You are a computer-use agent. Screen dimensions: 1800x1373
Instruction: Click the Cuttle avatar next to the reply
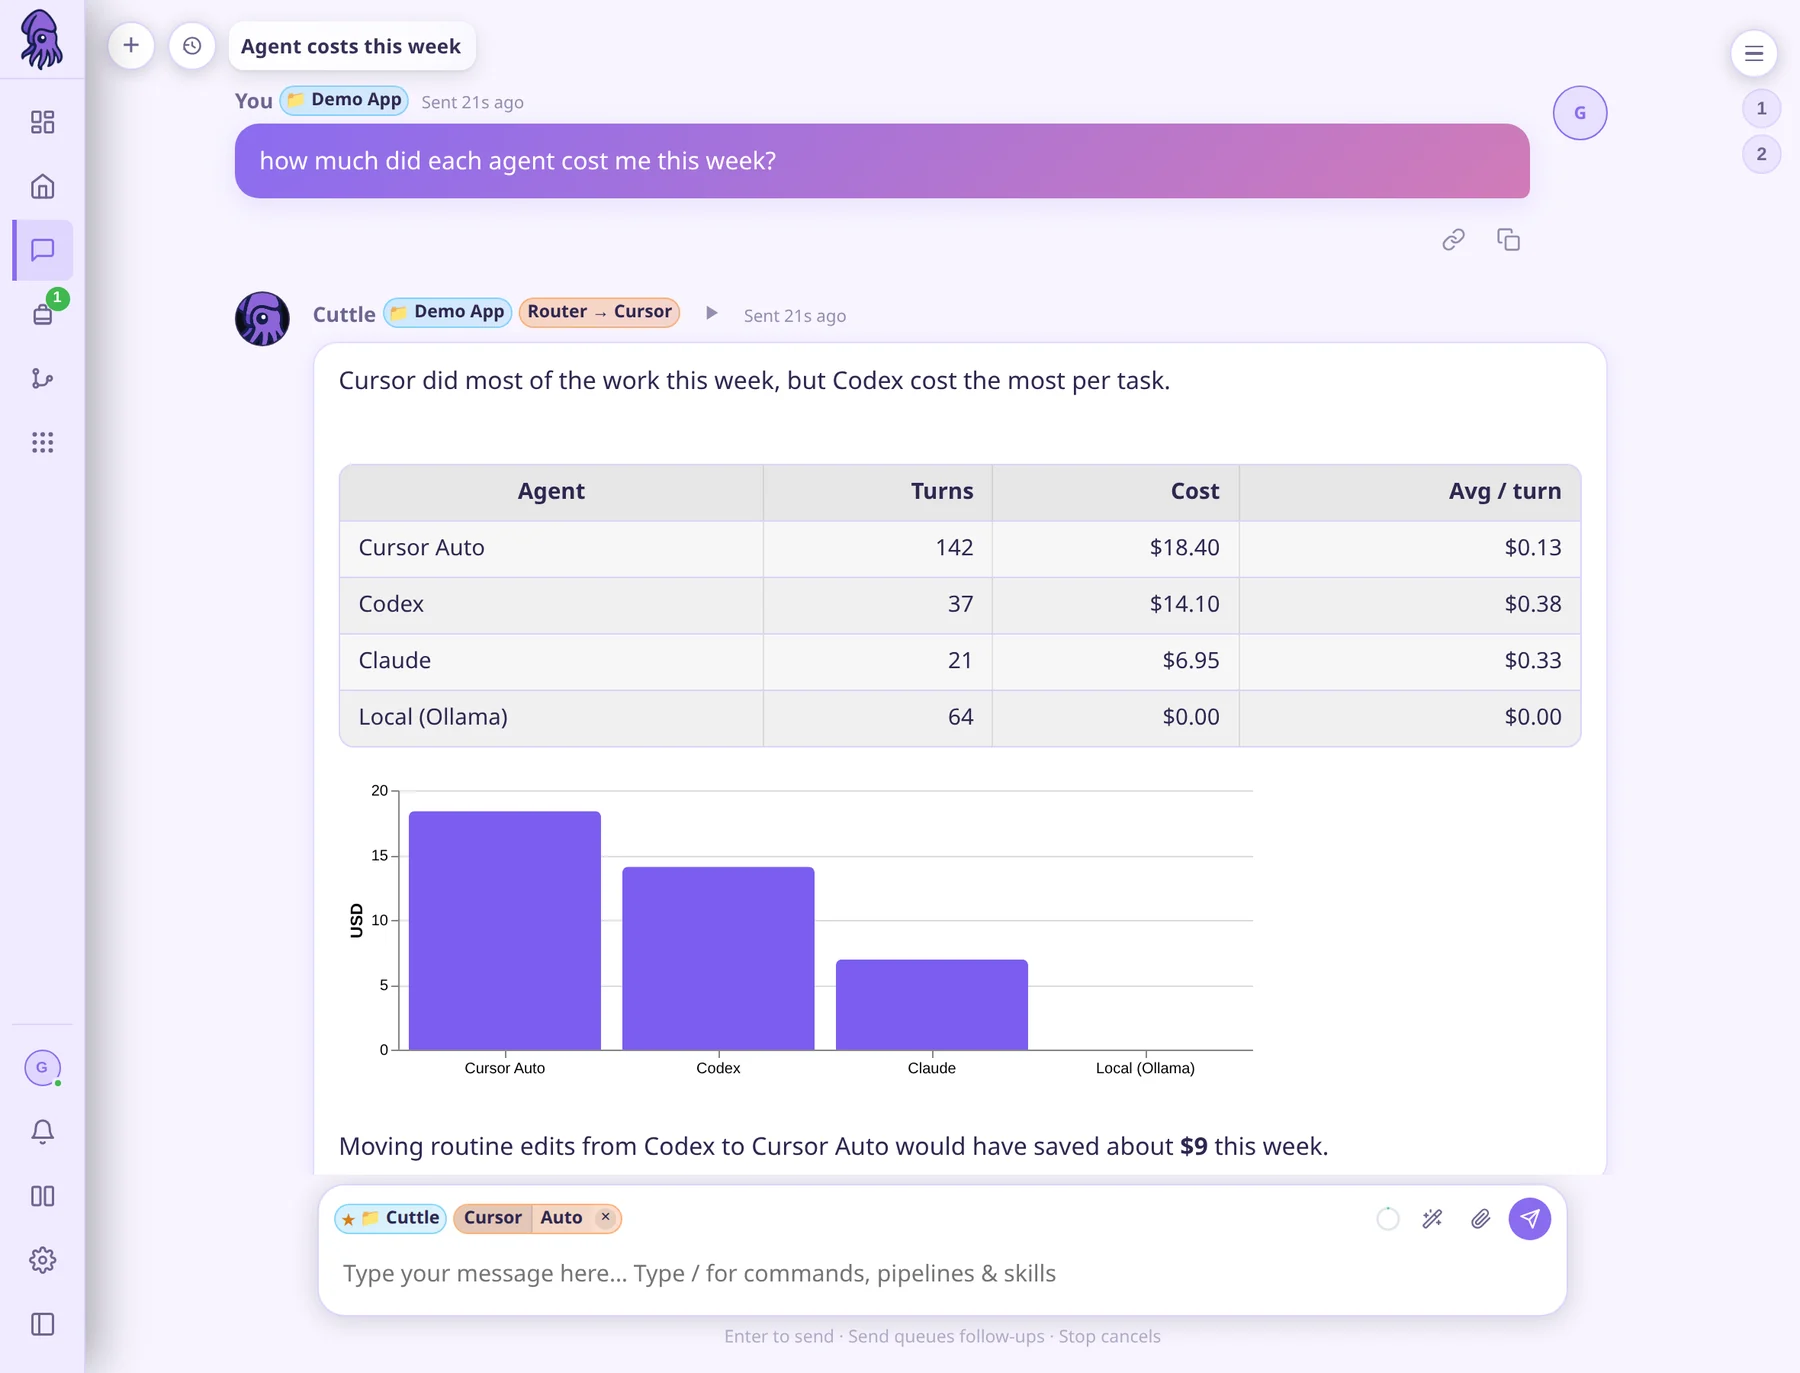pos(262,319)
